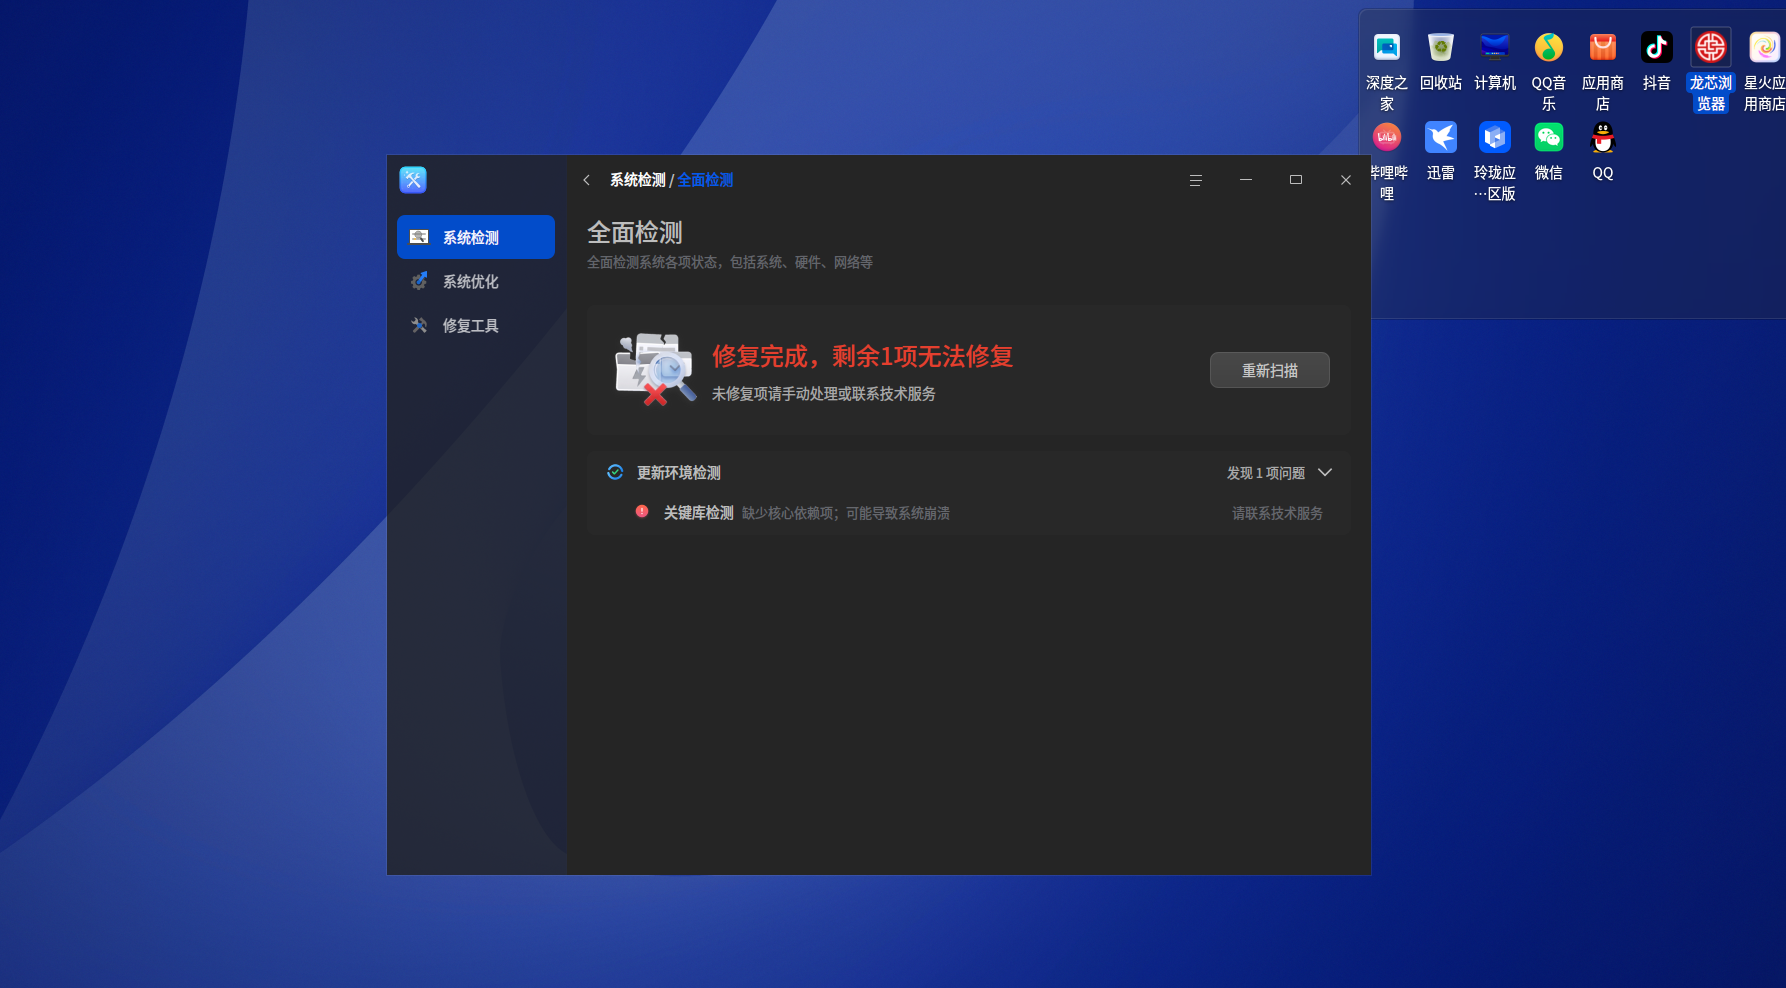This screenshot has width=1786, height=988.
Task: Minimize the system tool window
Action: pos(1246,180)
